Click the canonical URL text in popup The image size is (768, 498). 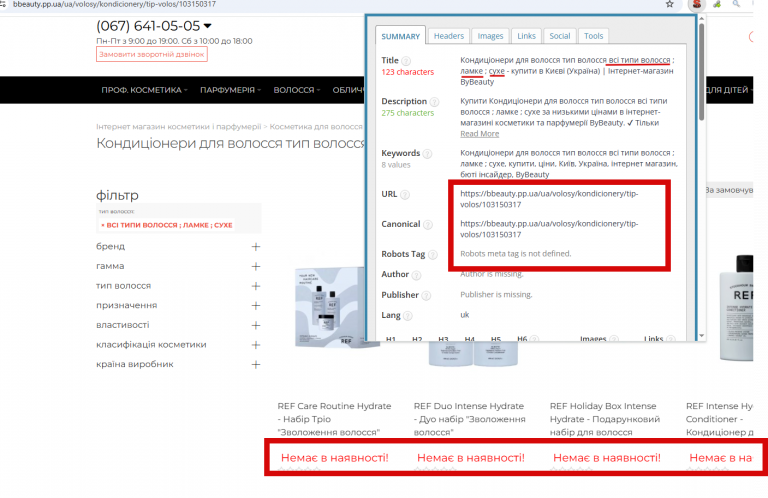(549, 229)
